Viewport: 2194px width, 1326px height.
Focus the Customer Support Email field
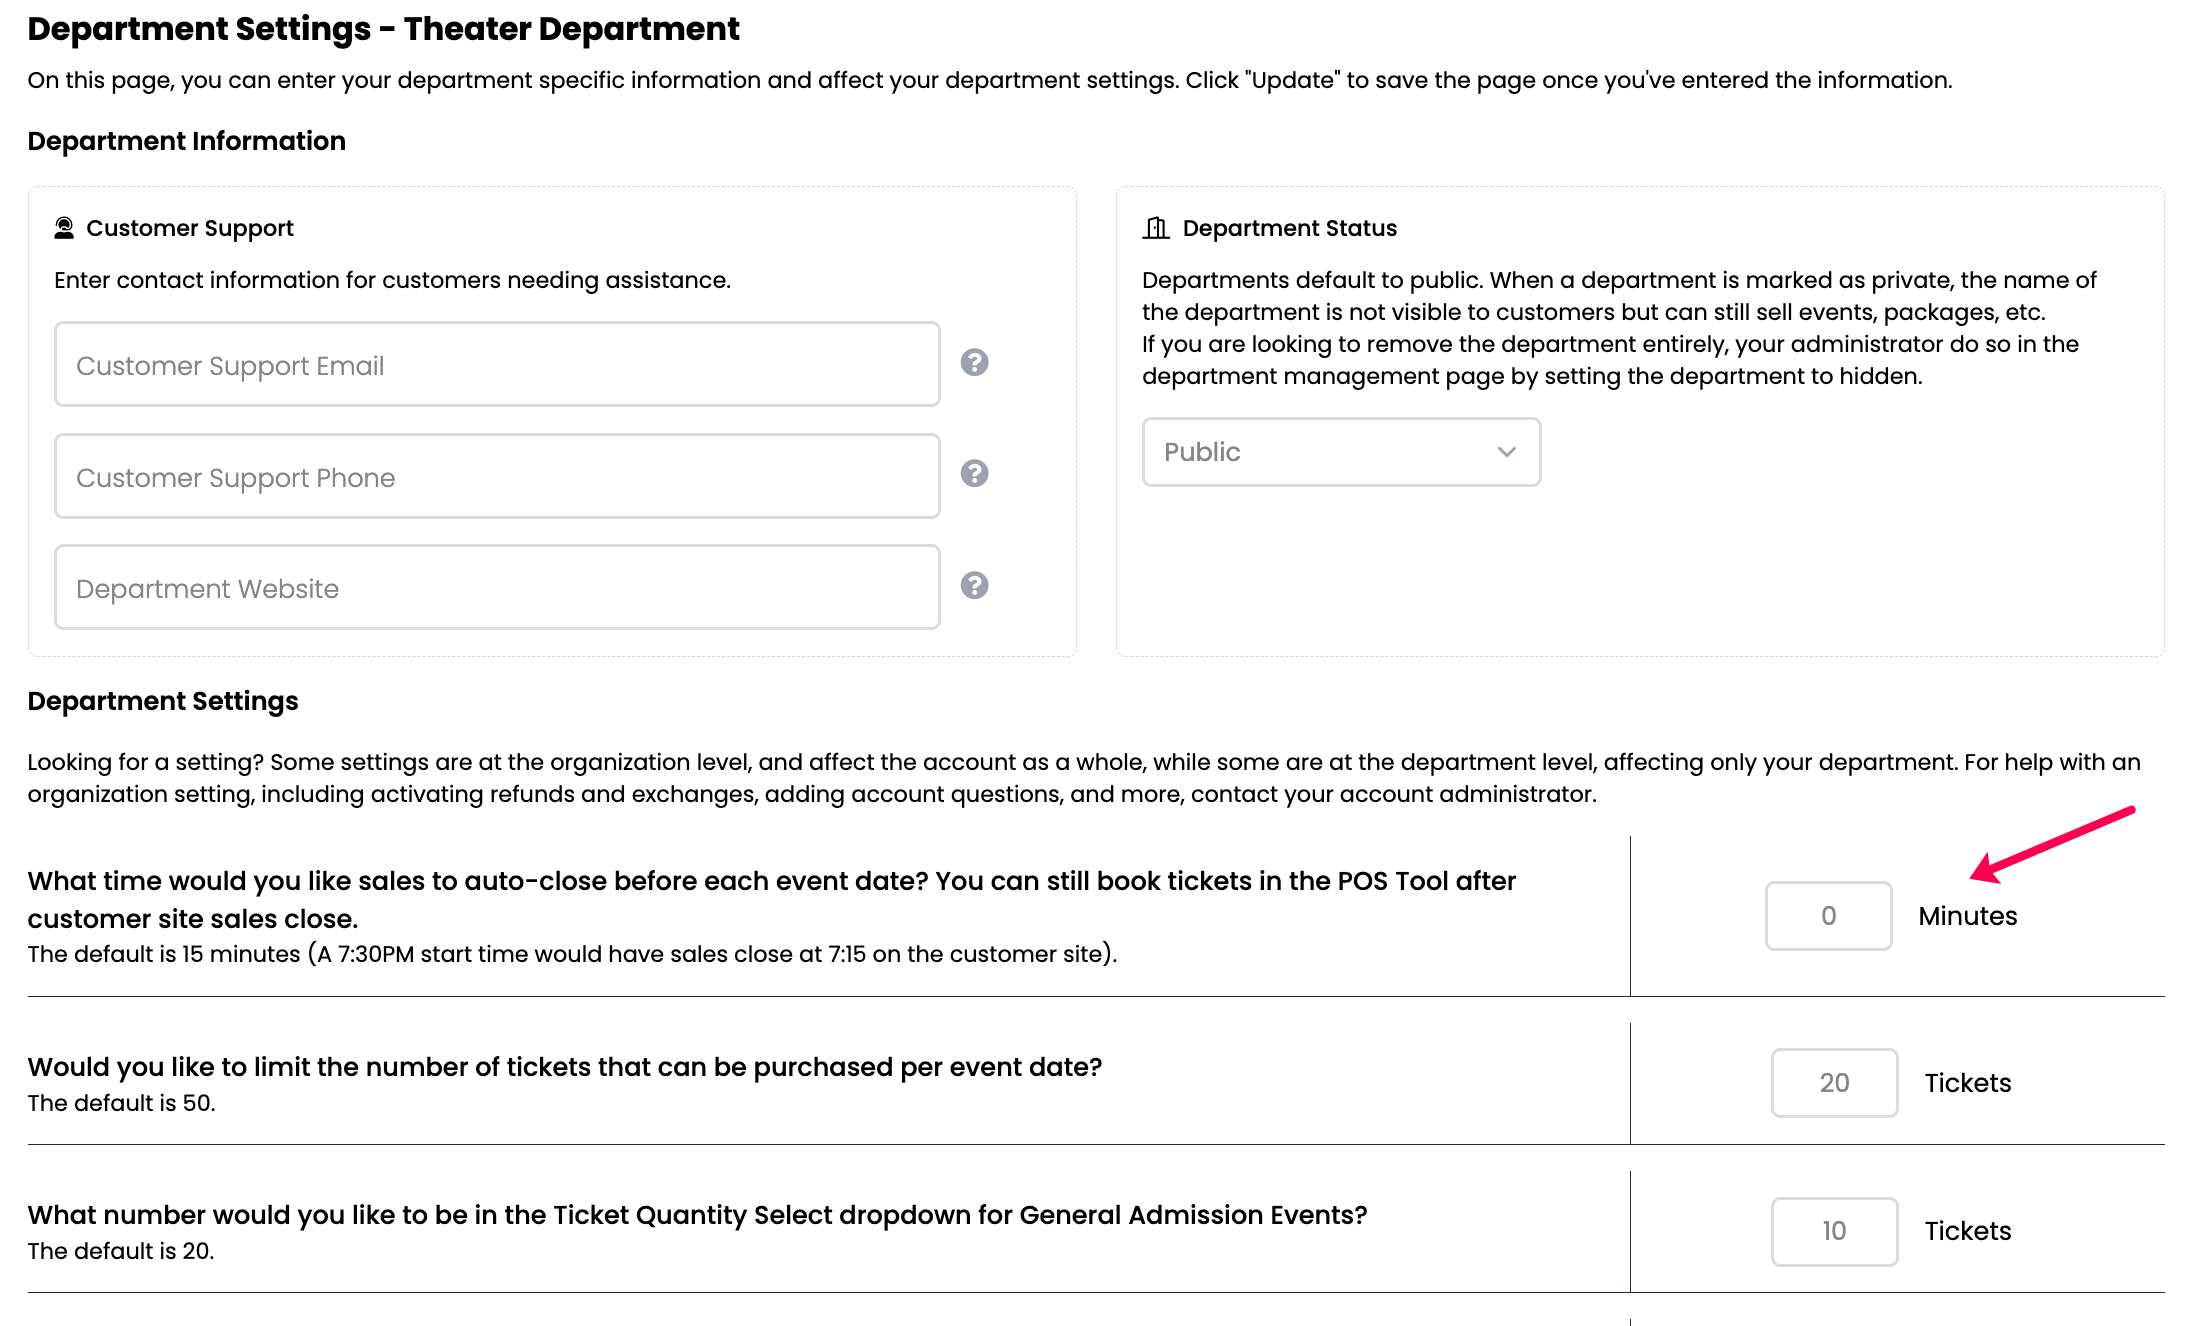click(x=497, y=364)
